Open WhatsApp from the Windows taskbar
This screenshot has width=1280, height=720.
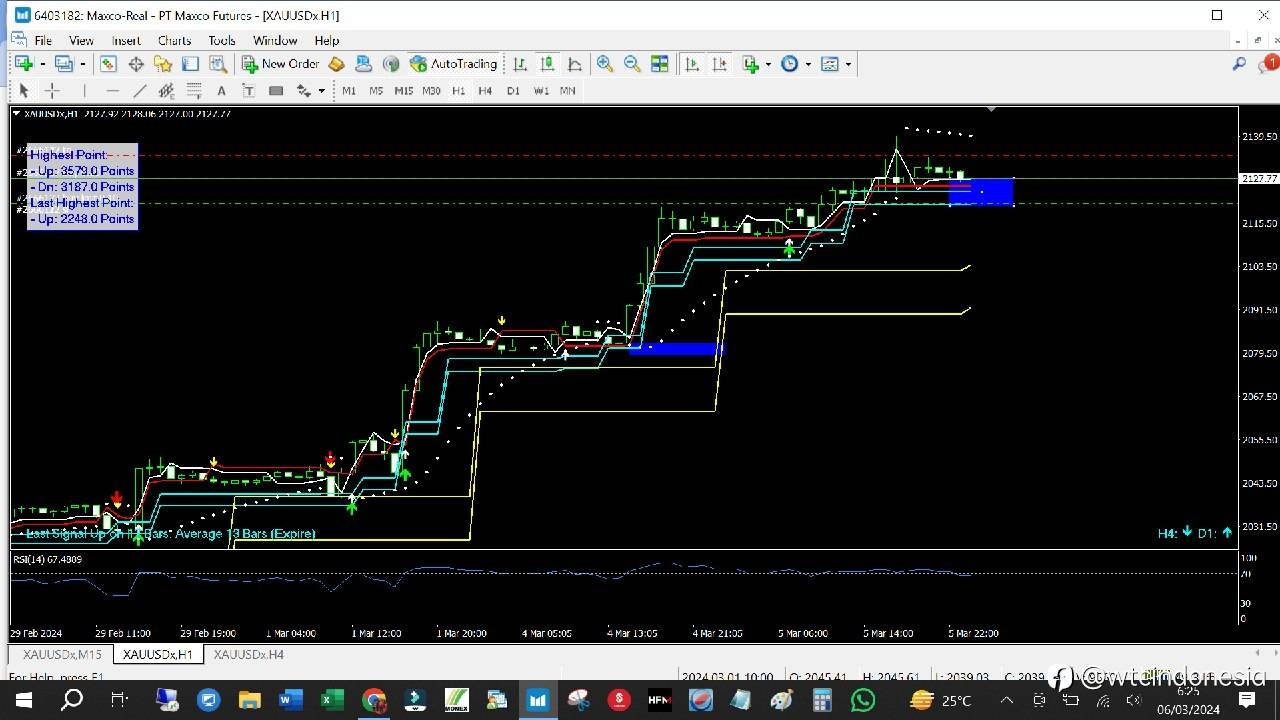[862, 700]
